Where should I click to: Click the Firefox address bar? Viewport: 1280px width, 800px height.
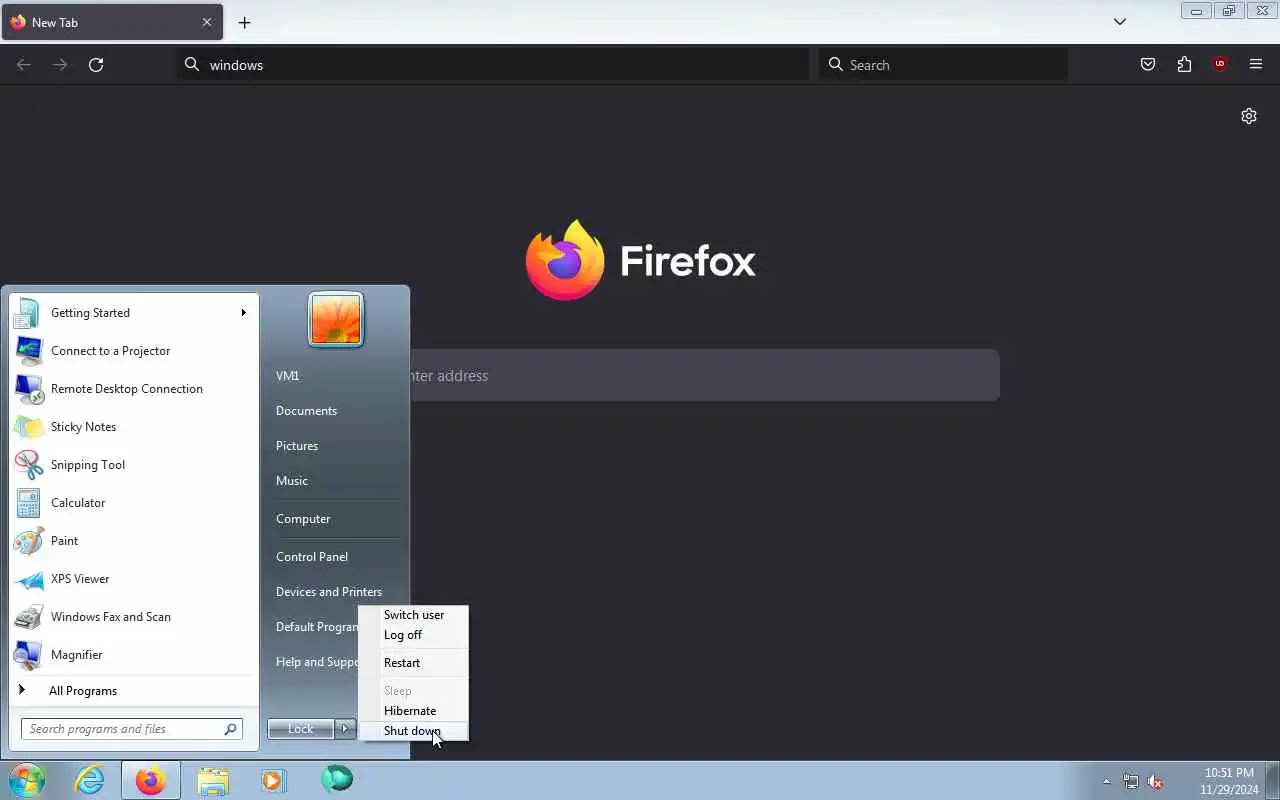(493, 65)
